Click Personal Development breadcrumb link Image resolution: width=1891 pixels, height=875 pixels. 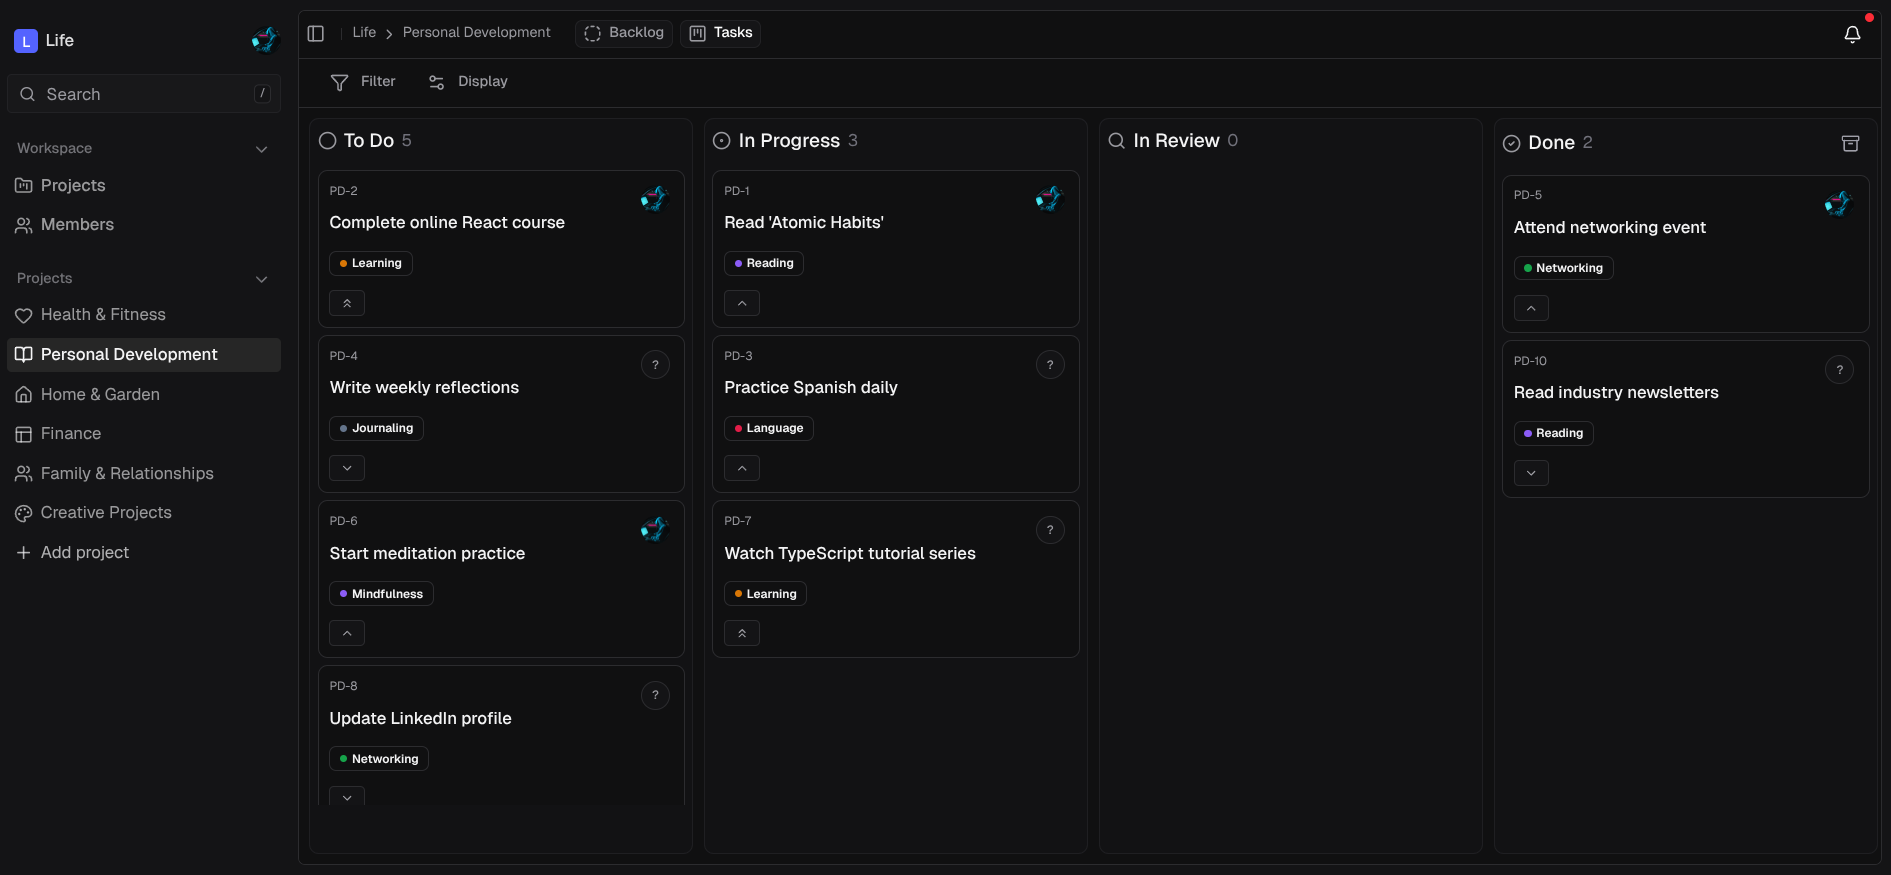pyautogui.click(x=476, y=33)
